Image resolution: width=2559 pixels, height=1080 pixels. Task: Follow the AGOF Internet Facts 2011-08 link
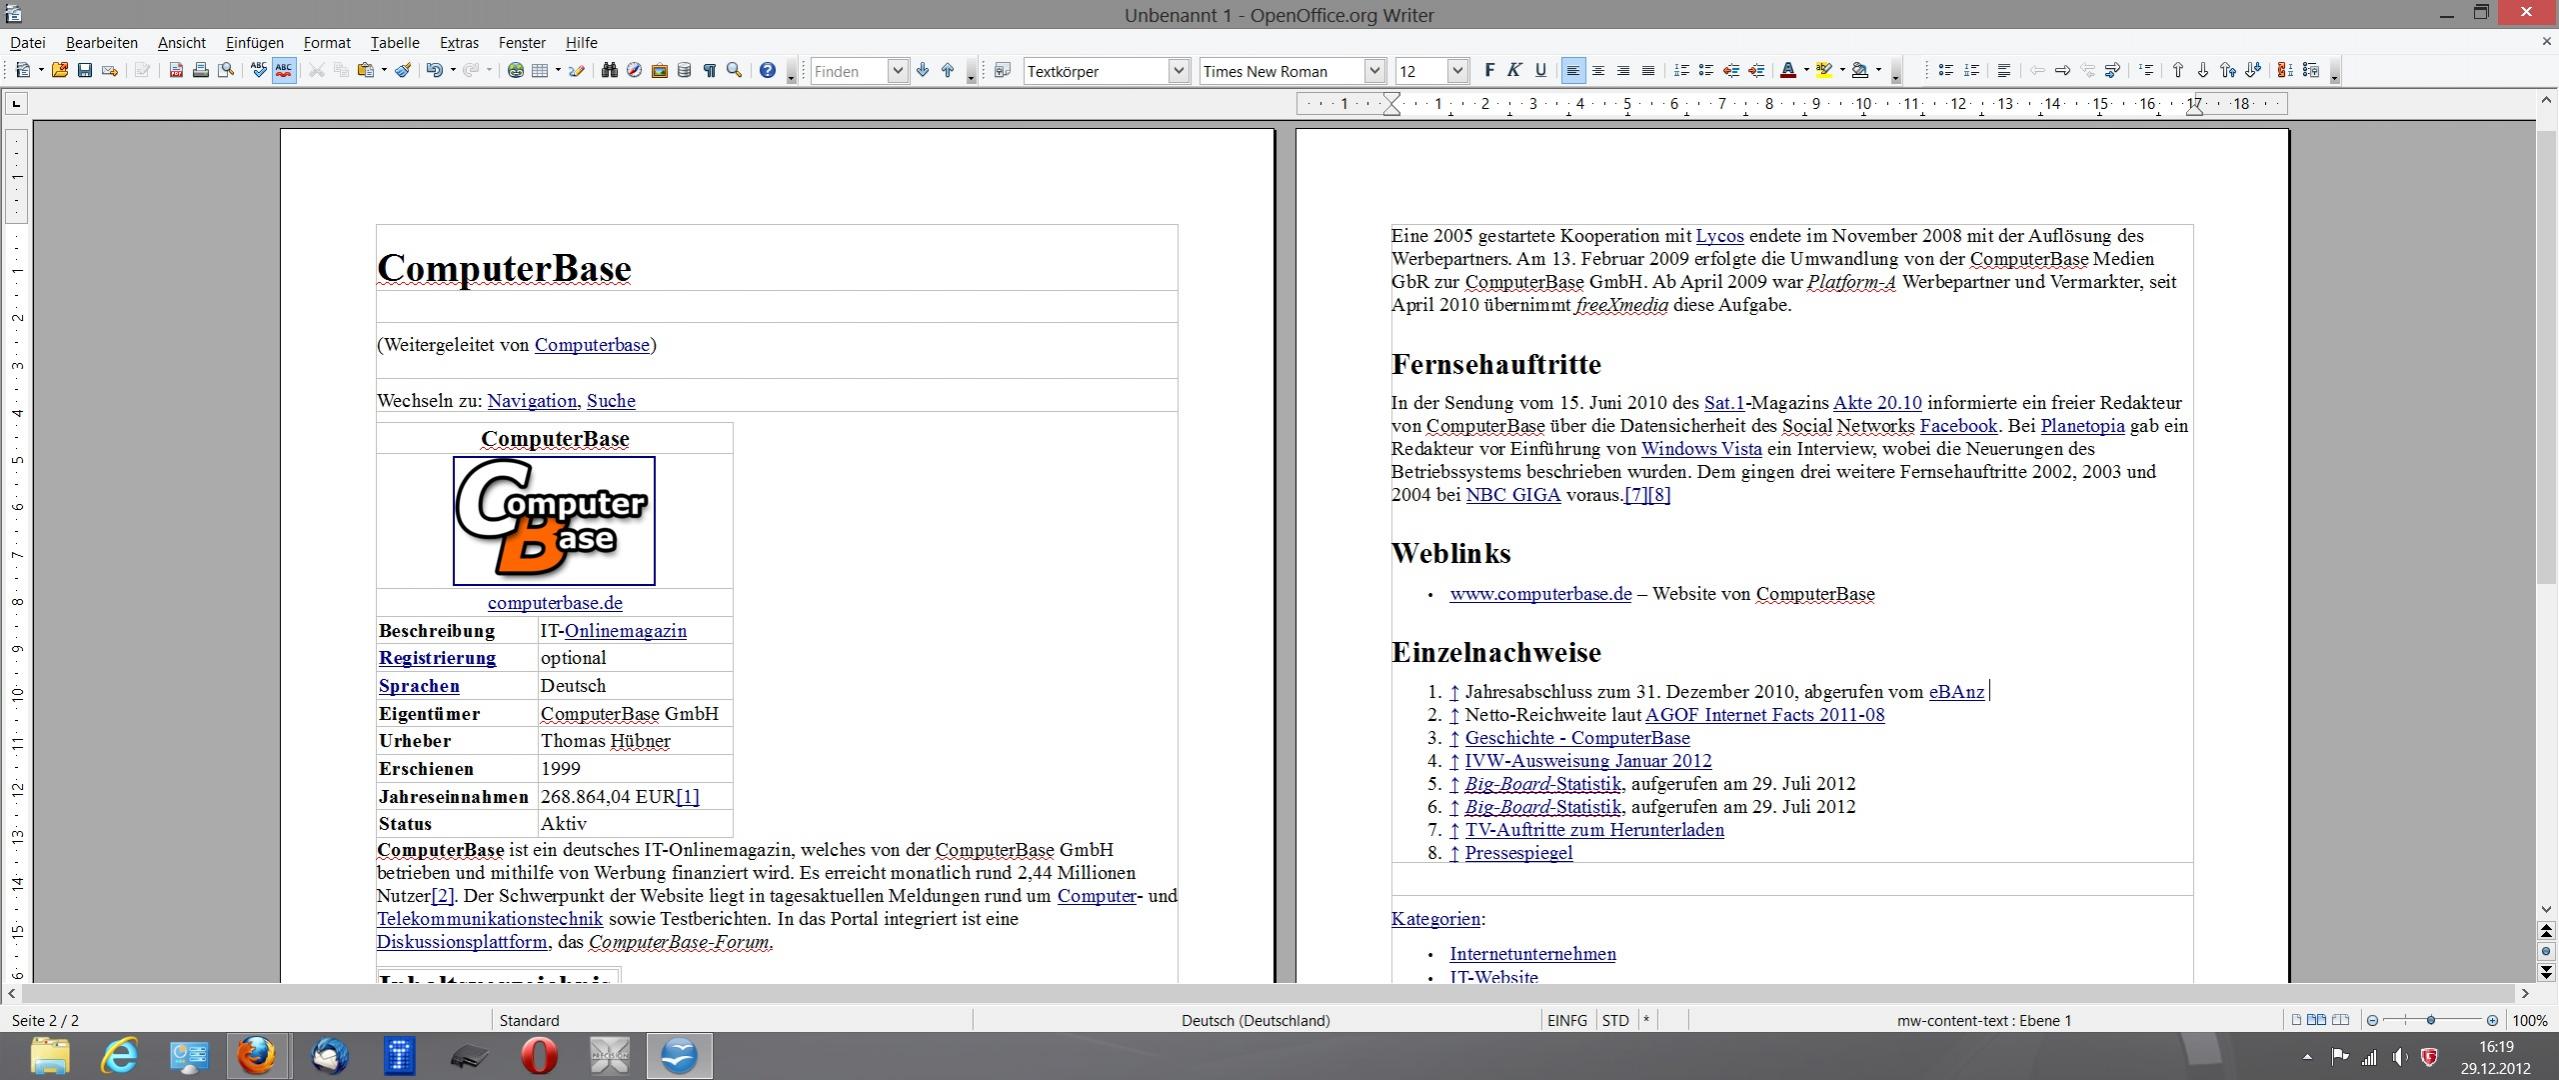pyautogui.click(x=1764, y=715)
